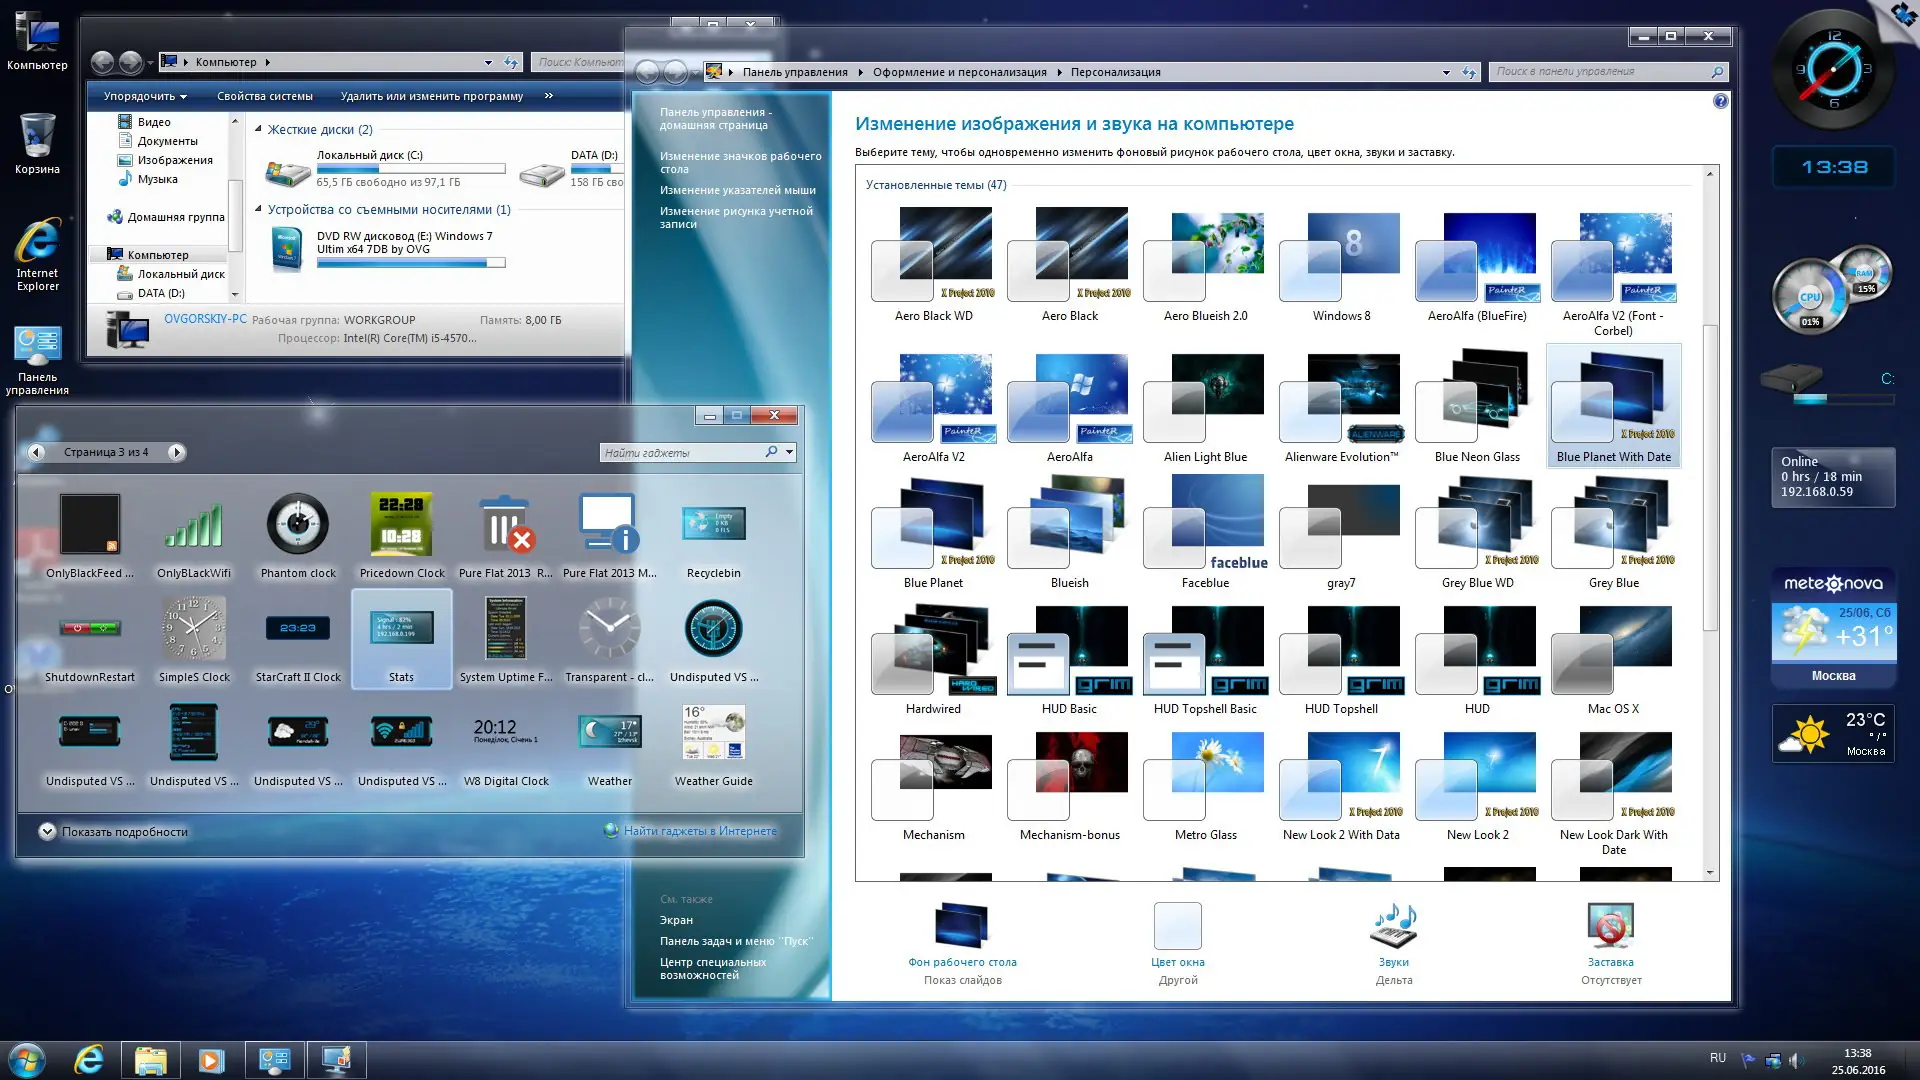
Task: Select Aero Blueish 2.0 theme thumbnail
Action: [1205, 257]
